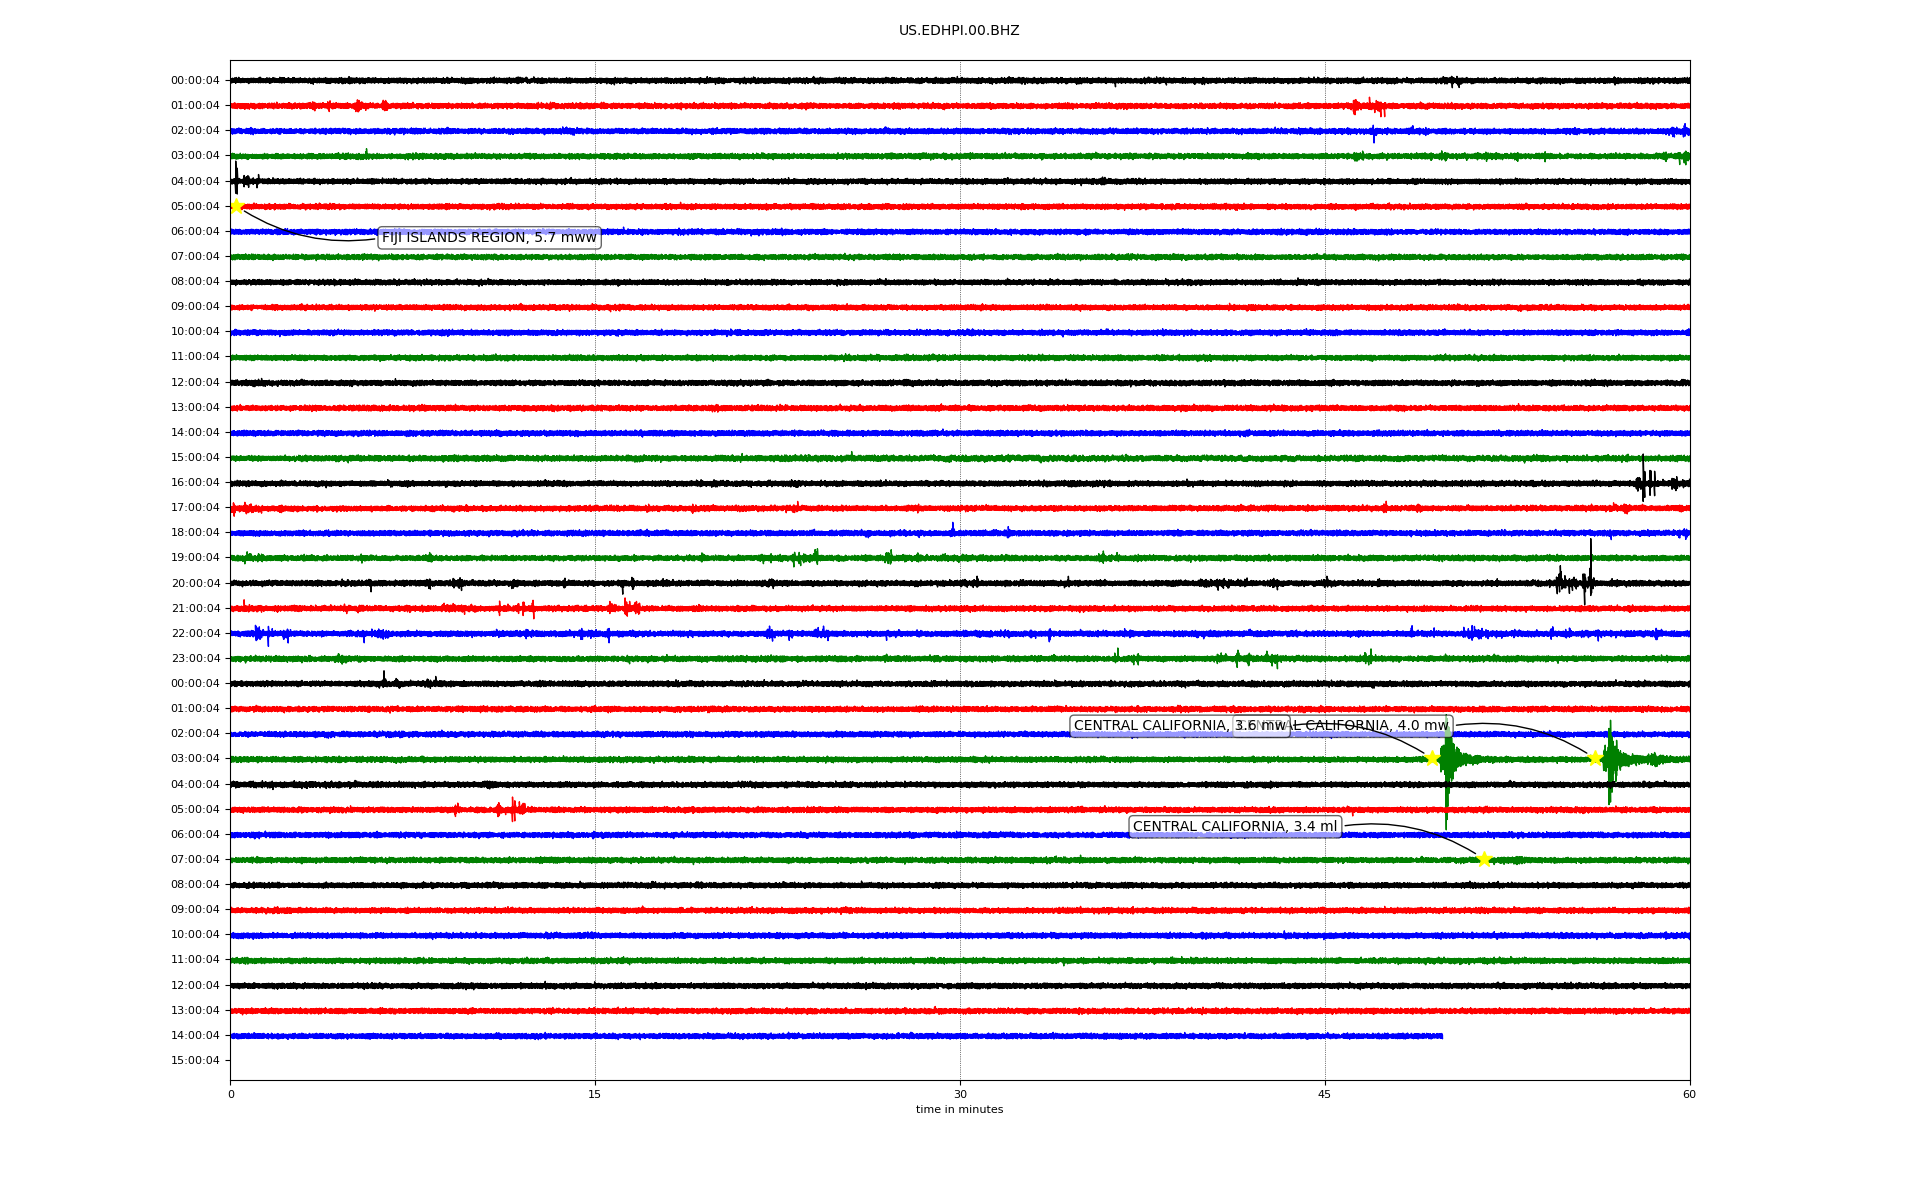The width and height of the screenshot is (1920, 1200).
Task: Click the first 00:00:04 row label at top
Action: pyautogui.click(x=195, y=81)
